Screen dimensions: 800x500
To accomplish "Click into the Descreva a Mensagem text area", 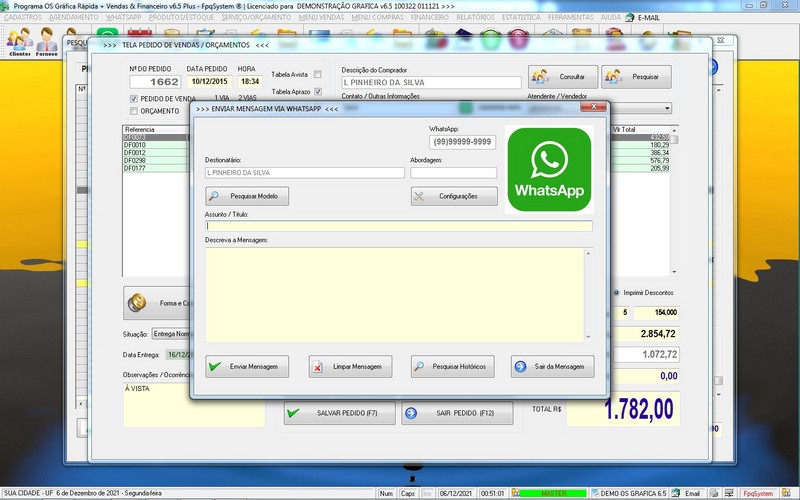I will pos(395,295).
